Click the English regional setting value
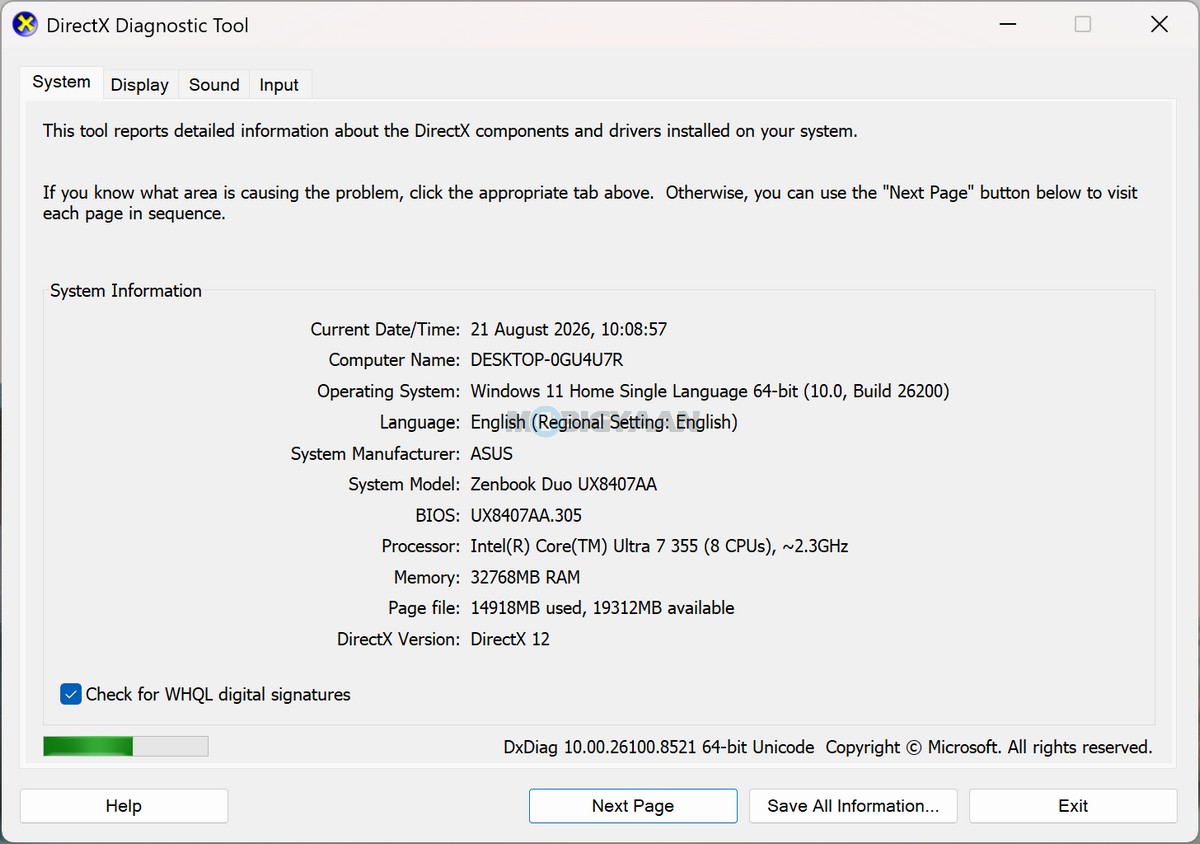Viewport: 1200px width, 844px height. click(x=604, y=422)
